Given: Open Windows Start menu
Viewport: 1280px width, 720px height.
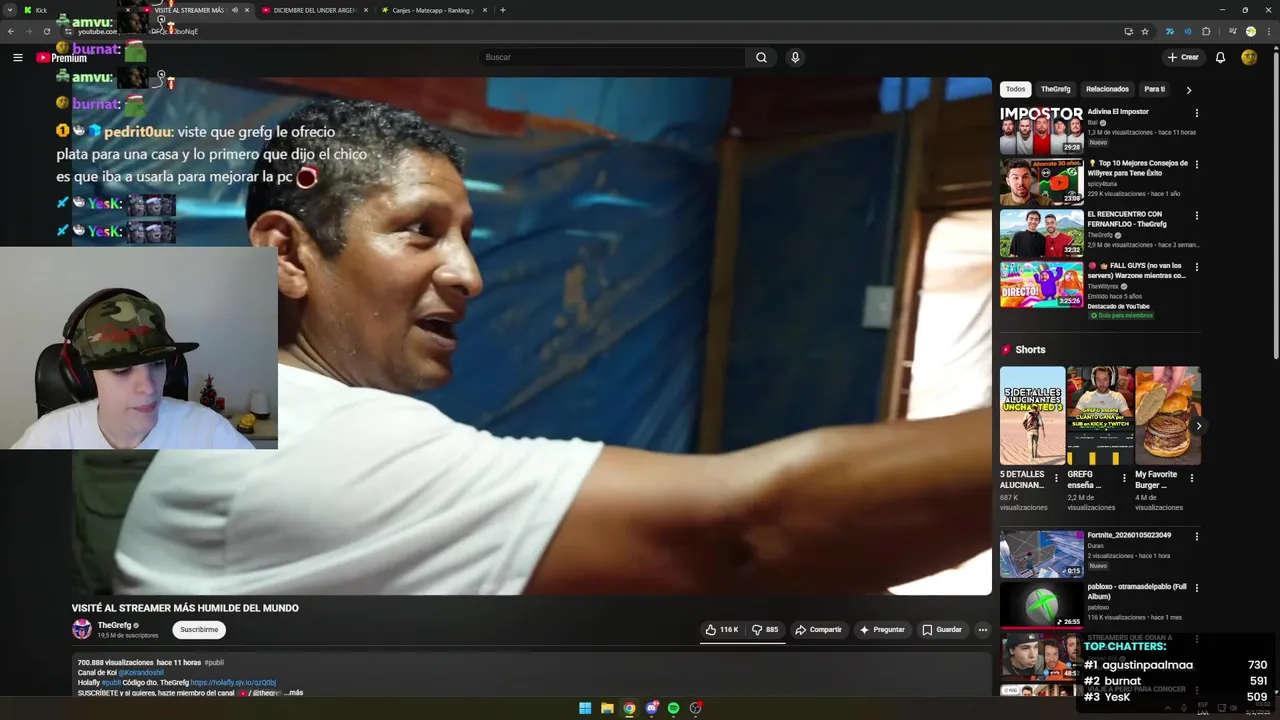Looking at the screenshot, I should click(585, 708).
